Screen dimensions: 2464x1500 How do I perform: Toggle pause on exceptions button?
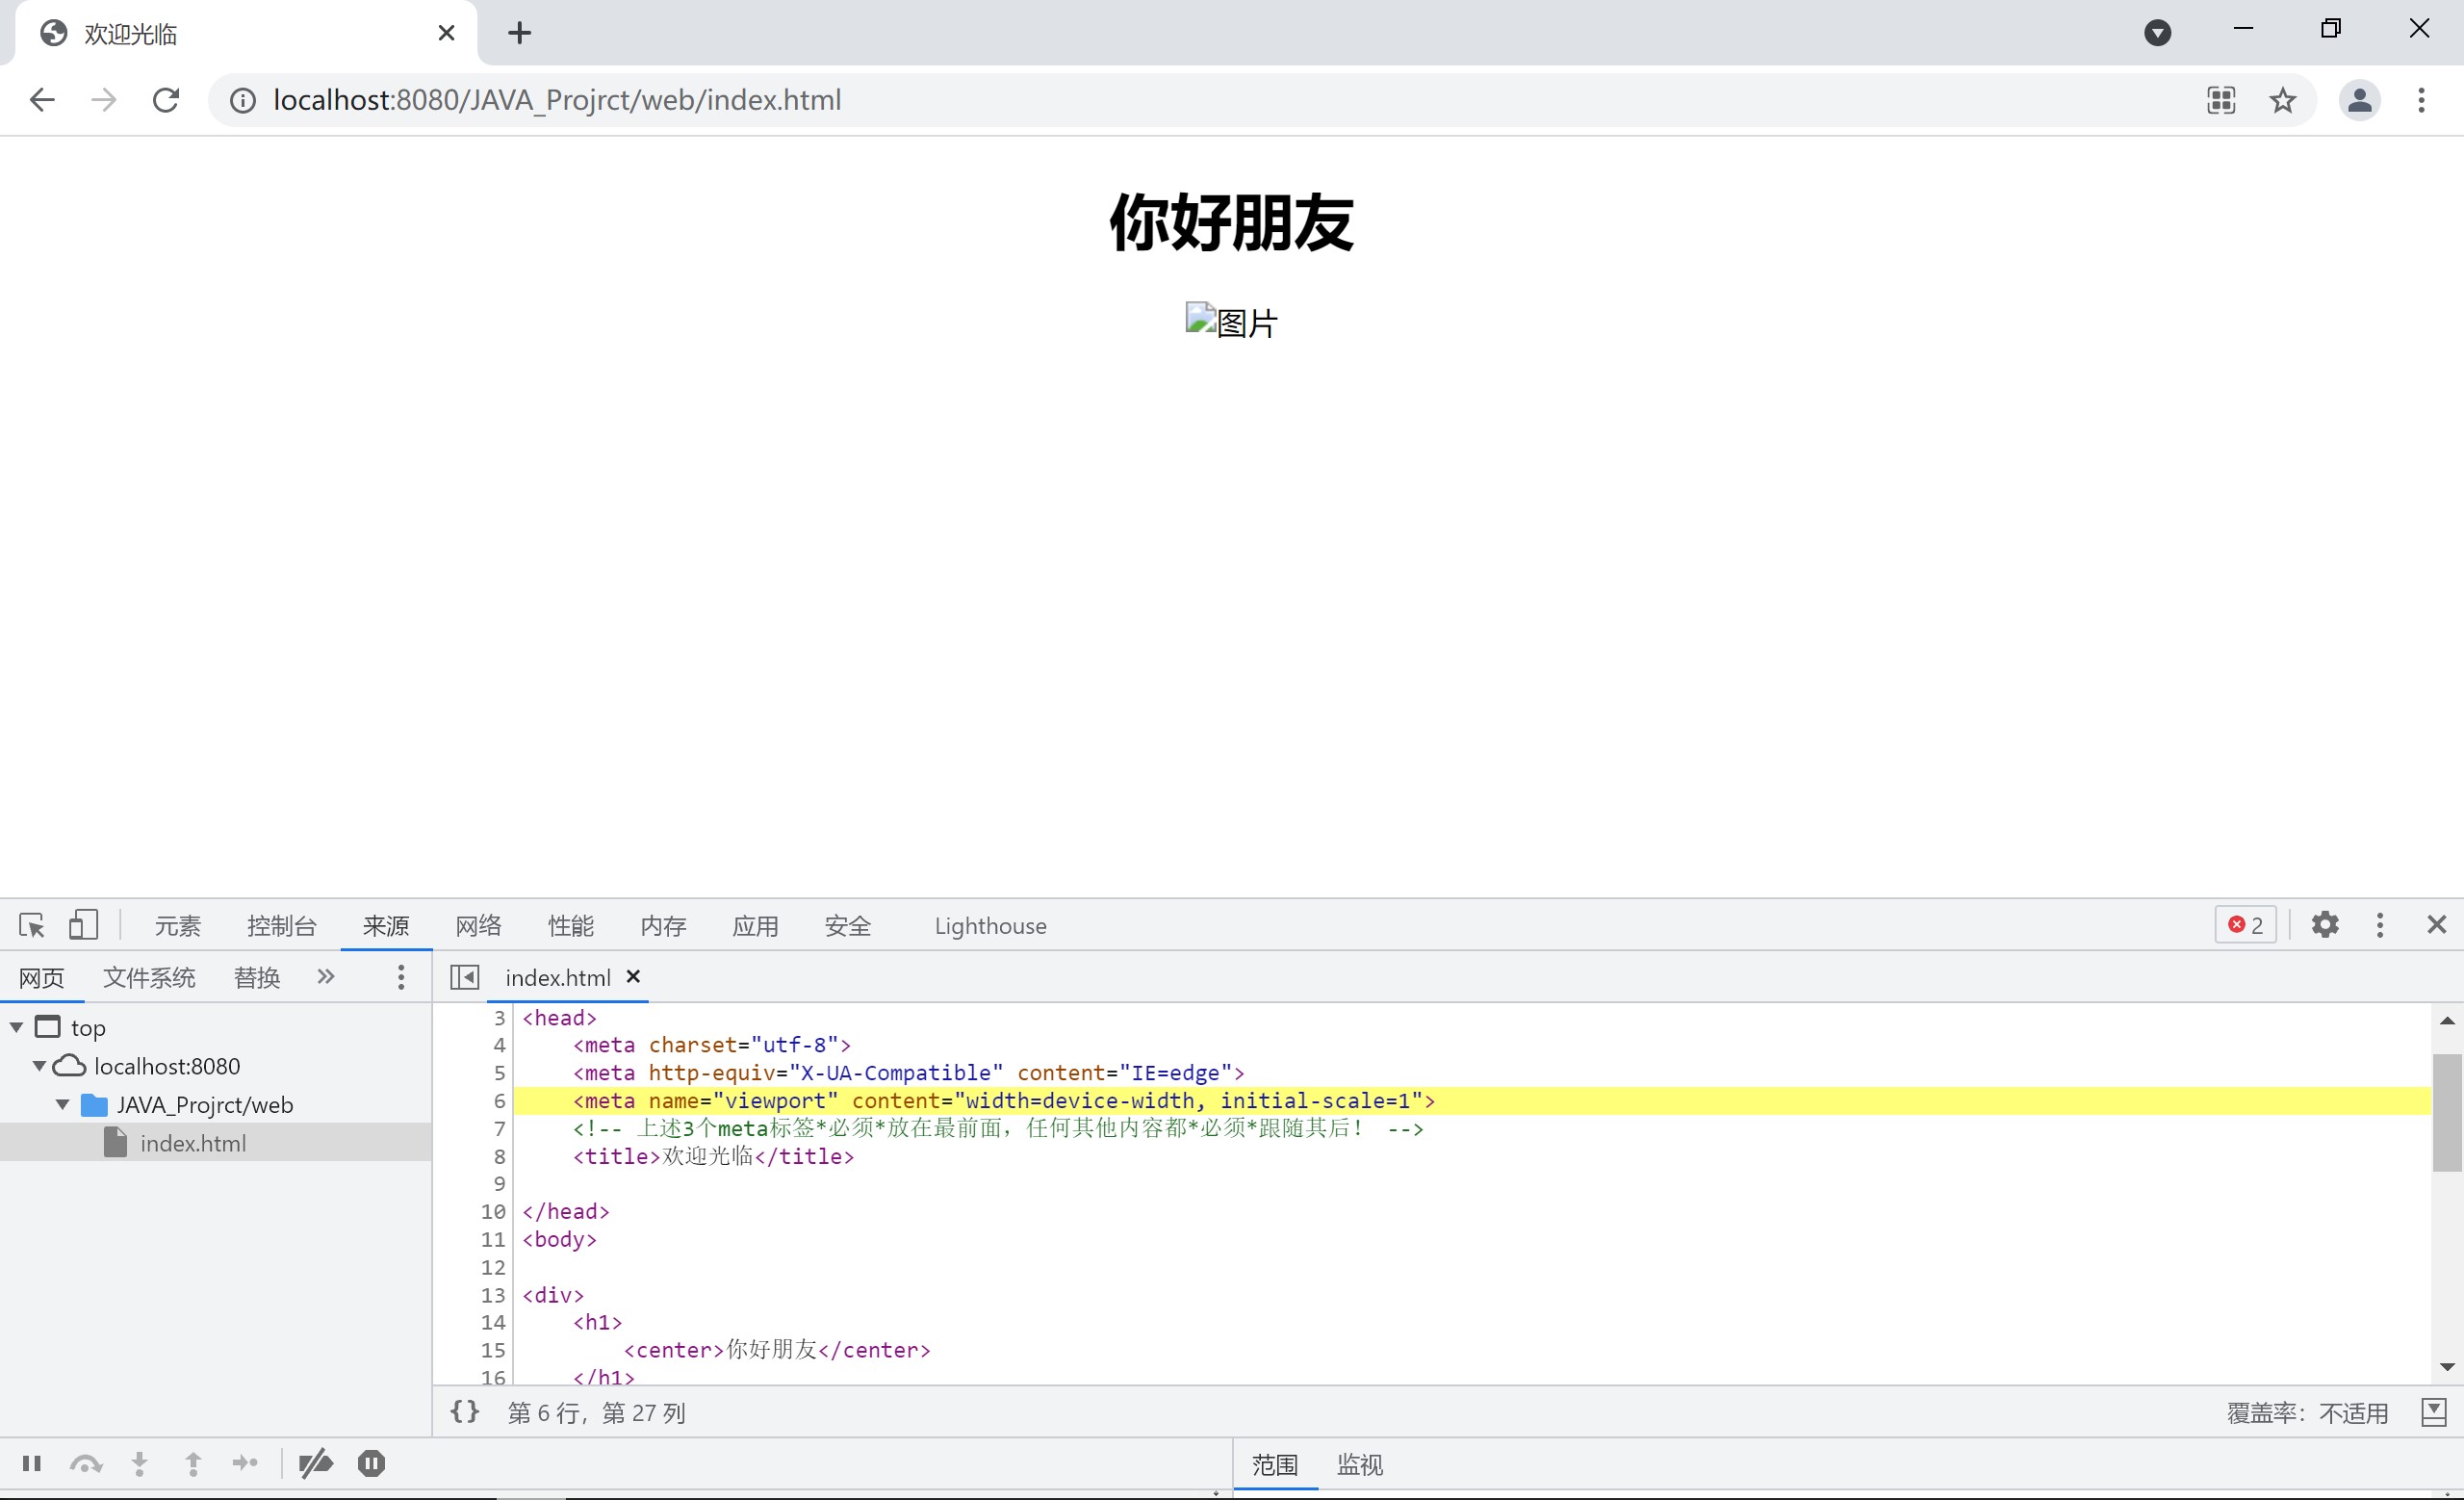point(371,1464)
